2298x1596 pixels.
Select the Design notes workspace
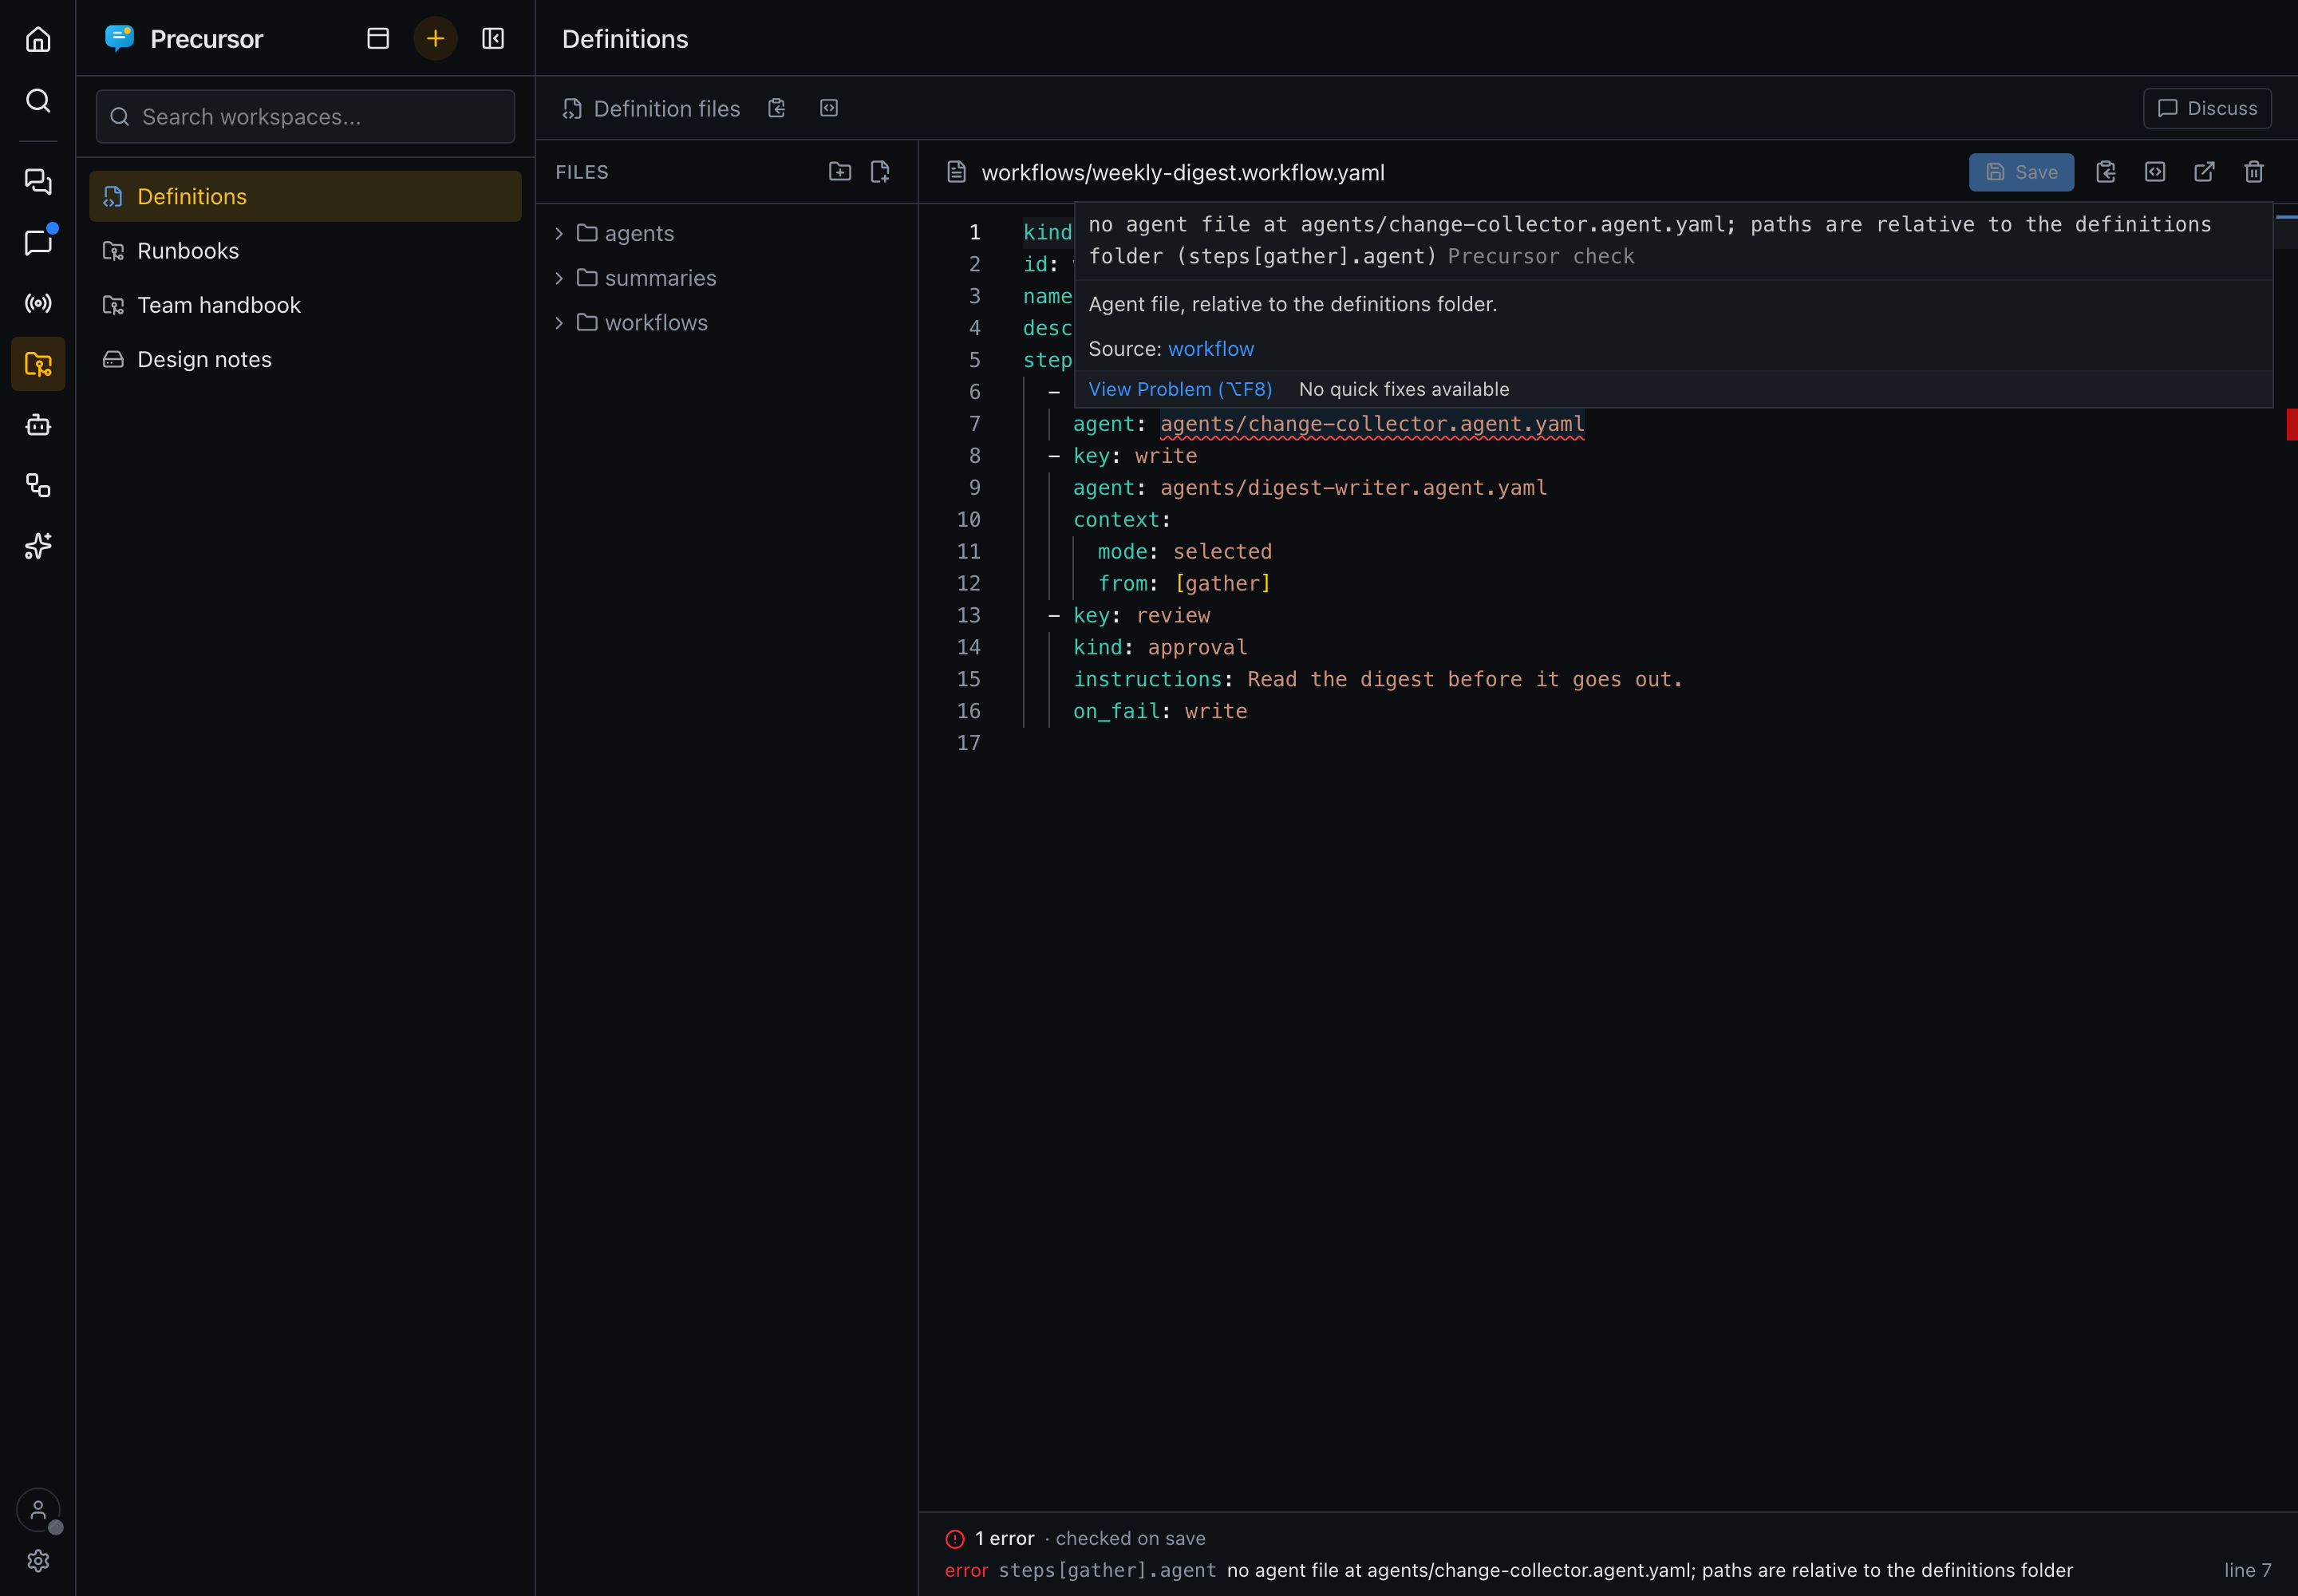(305, 359)
